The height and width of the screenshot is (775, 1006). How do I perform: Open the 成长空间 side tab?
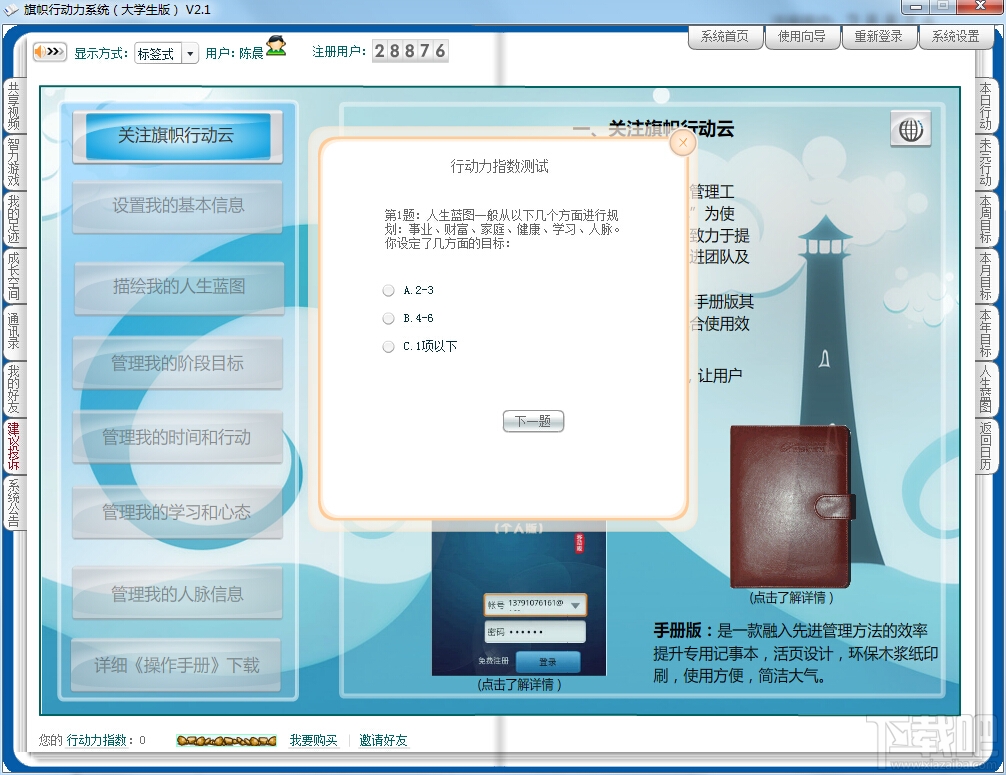[x=13, y=276]
